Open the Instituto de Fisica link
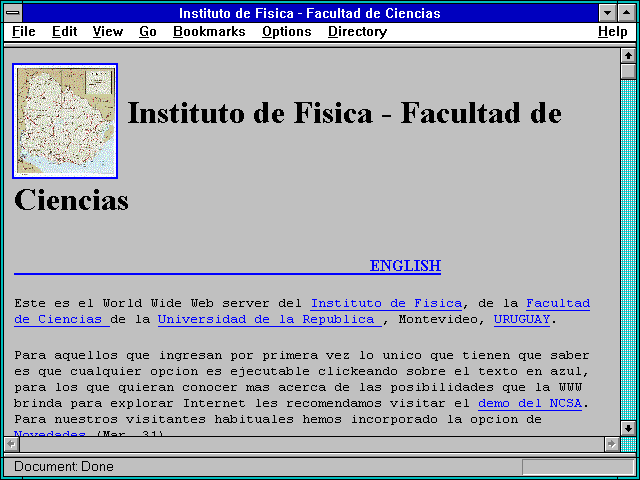 coord(386,304)
